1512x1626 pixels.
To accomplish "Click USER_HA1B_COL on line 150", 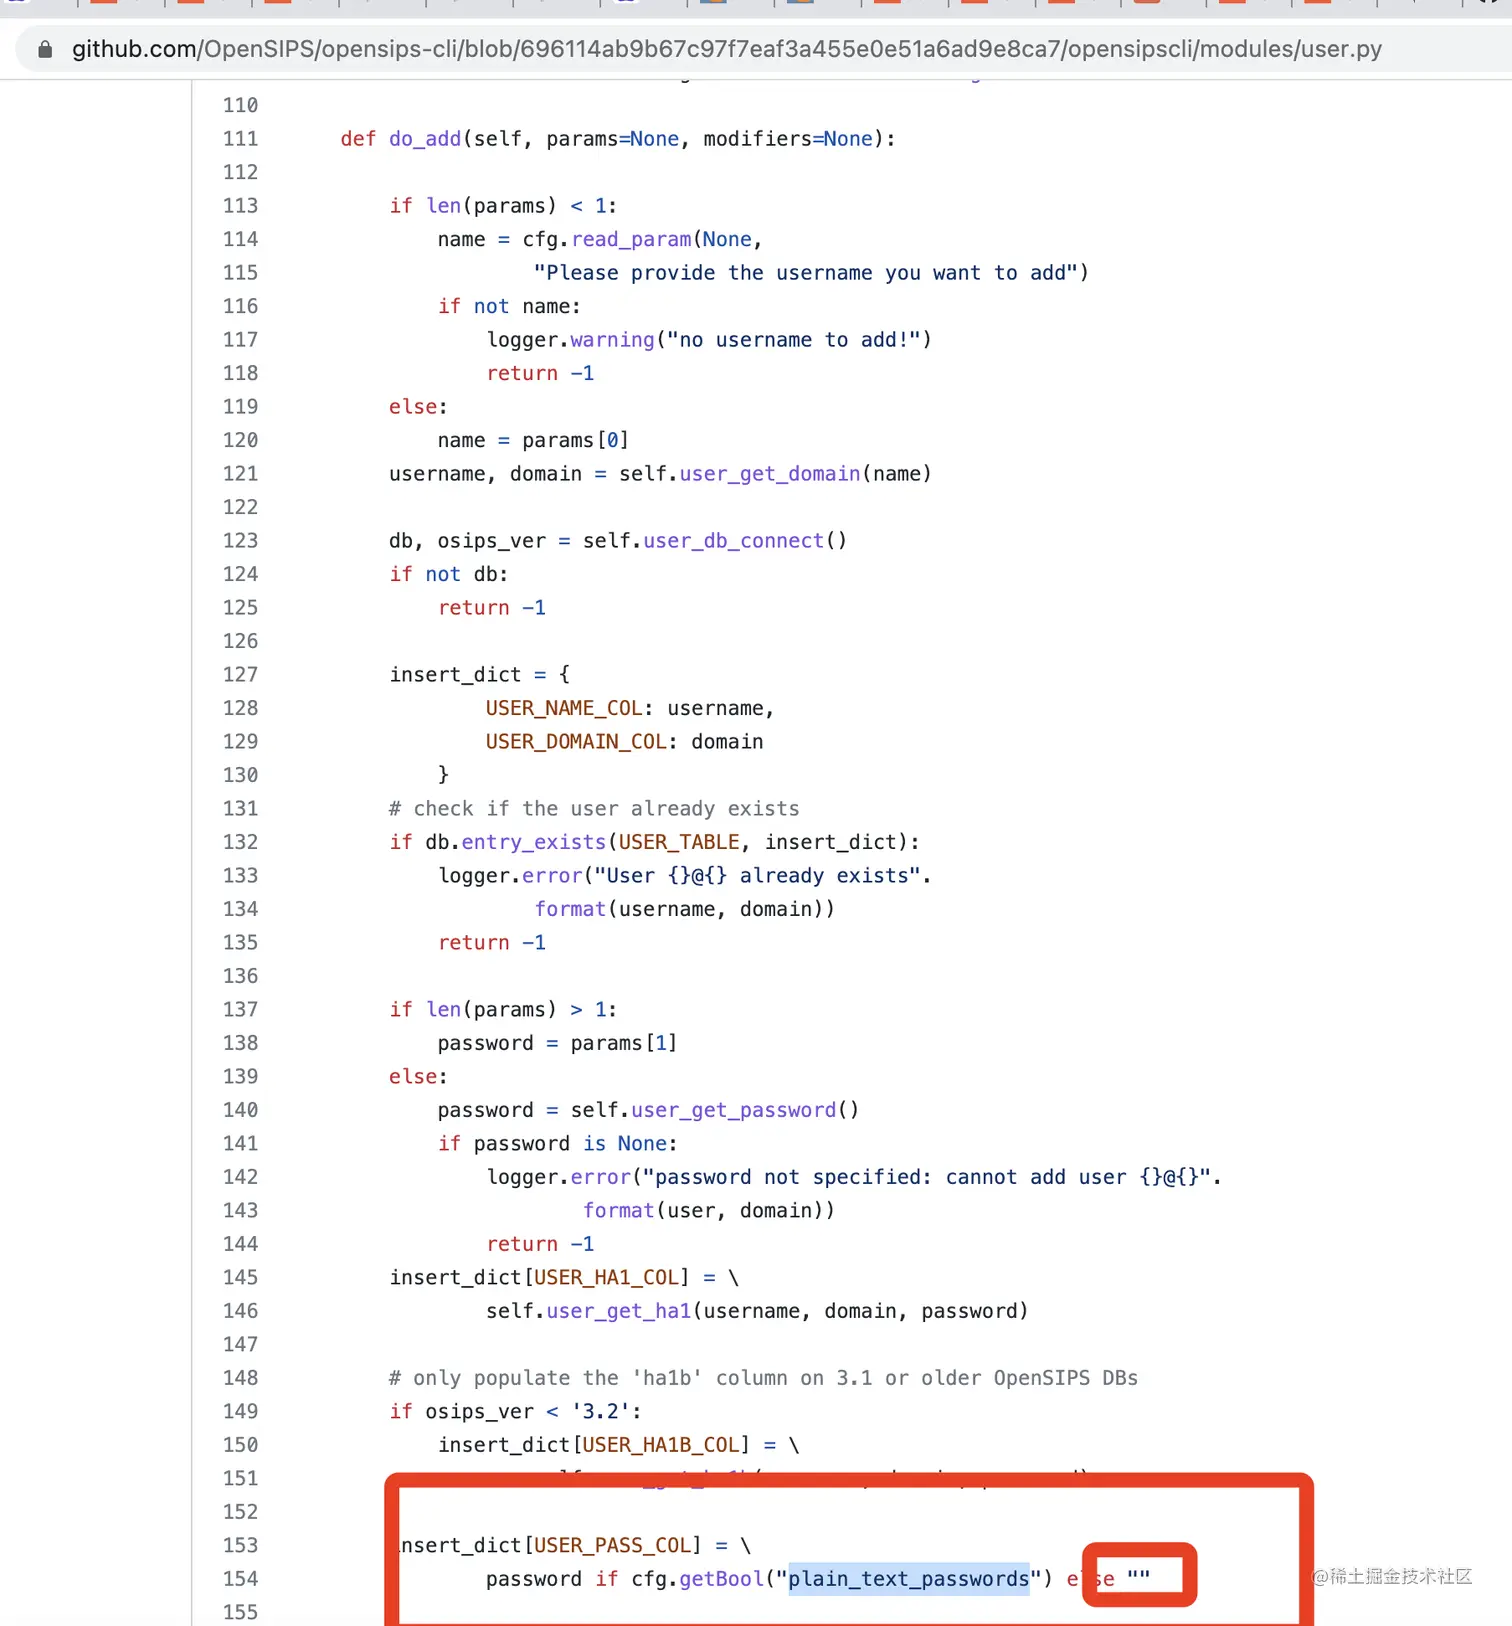I will pyautogui.click(x=661, y=1445).
